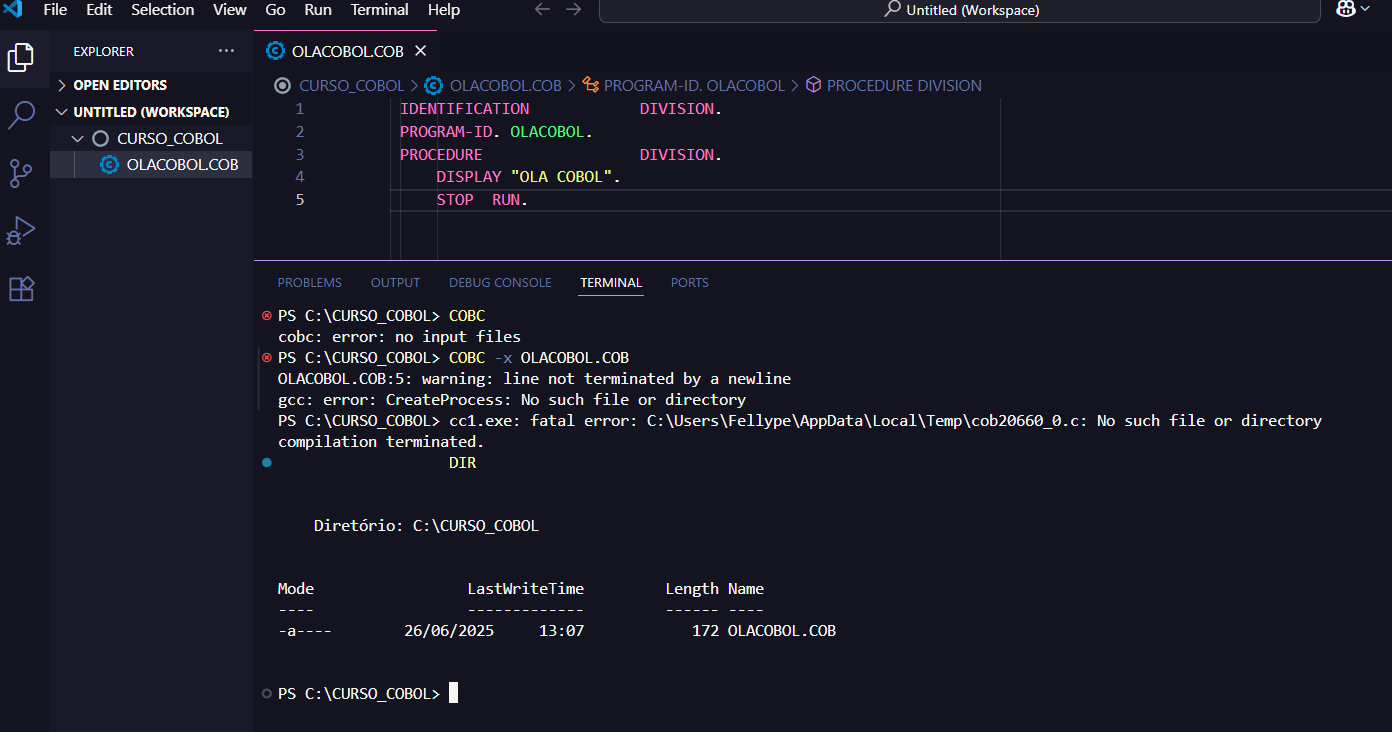Screen dimensions: 1392x732
Task: Open the Search view in activity bar
Action: (x=21, y=115)
